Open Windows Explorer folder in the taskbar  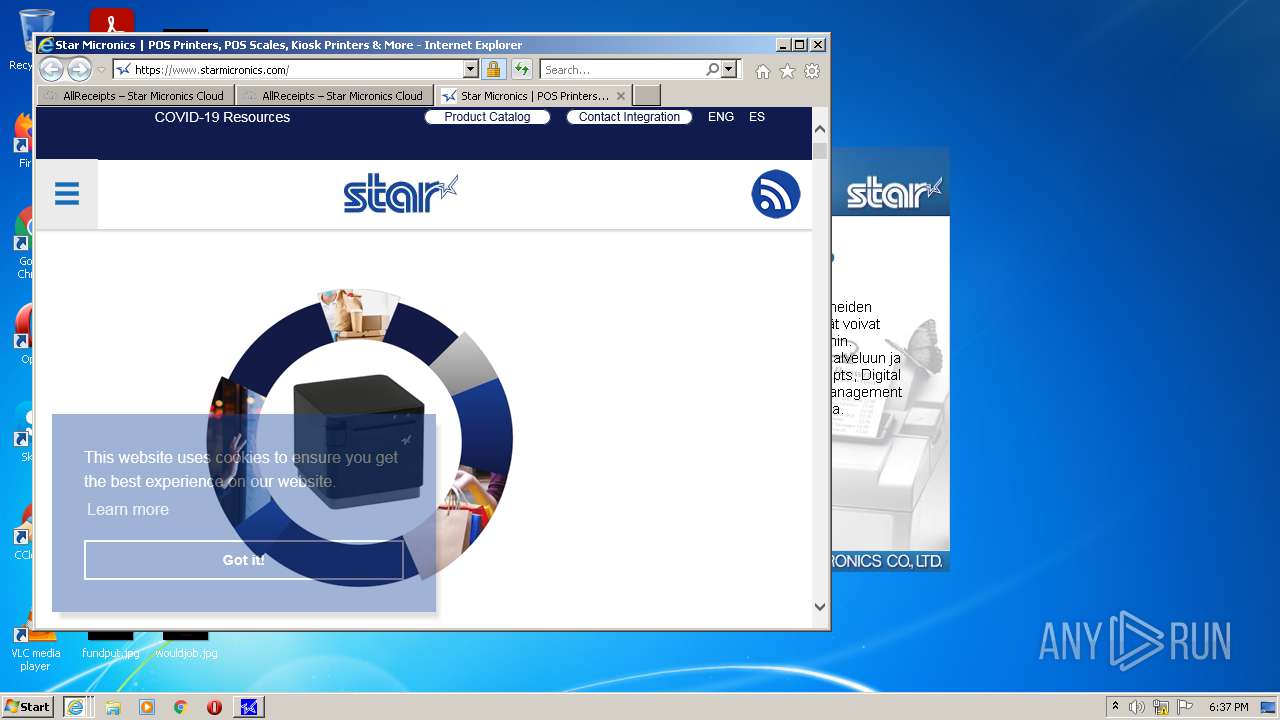click(113, 707)
